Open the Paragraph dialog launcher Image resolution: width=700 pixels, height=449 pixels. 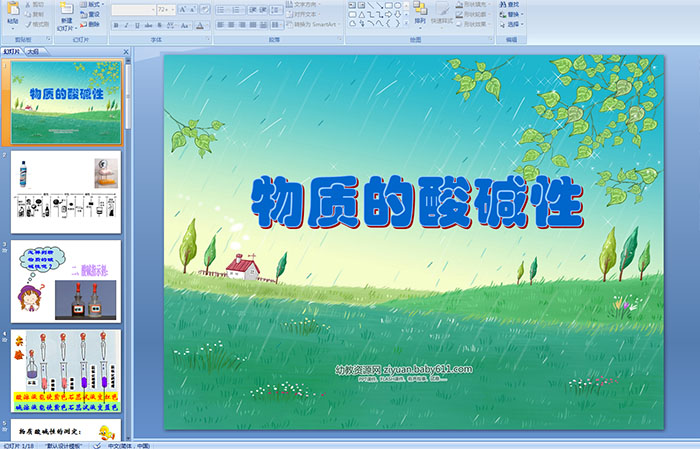point(340,39)
